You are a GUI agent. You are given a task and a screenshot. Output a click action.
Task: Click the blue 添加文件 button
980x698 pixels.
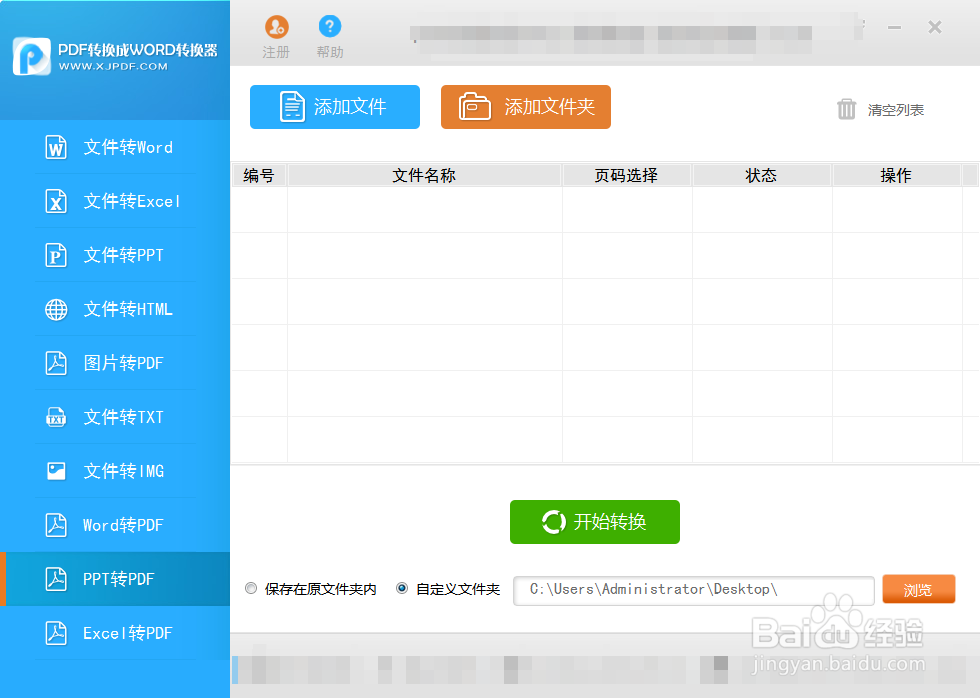(335, 107)
